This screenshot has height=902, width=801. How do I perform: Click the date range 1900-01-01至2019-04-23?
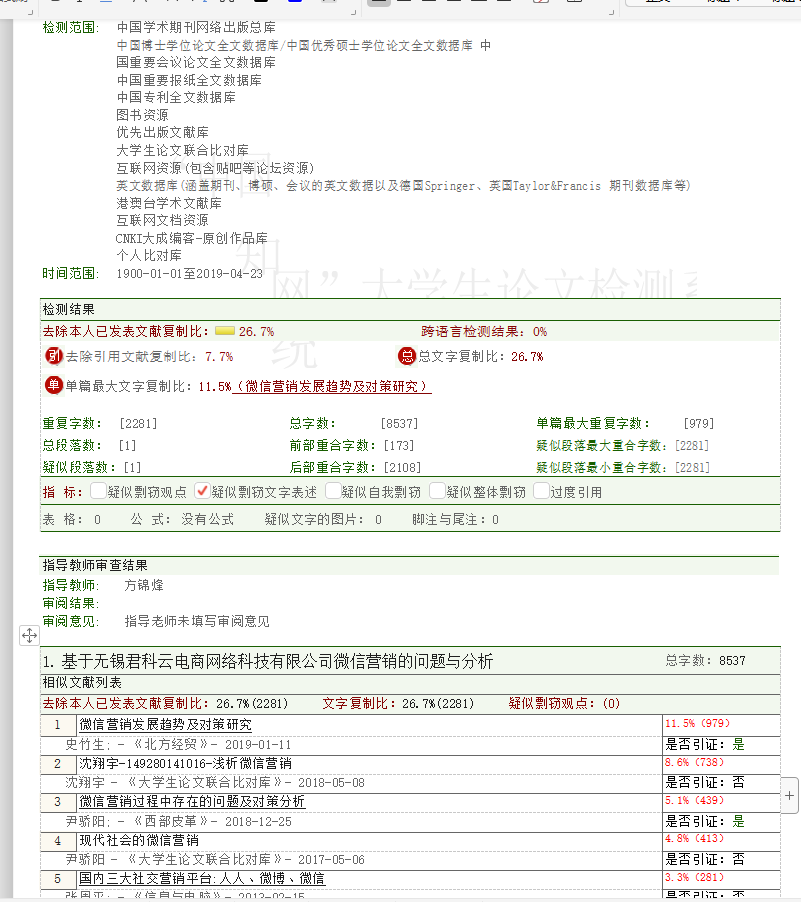pyautogui.click(x=189, y=273)
